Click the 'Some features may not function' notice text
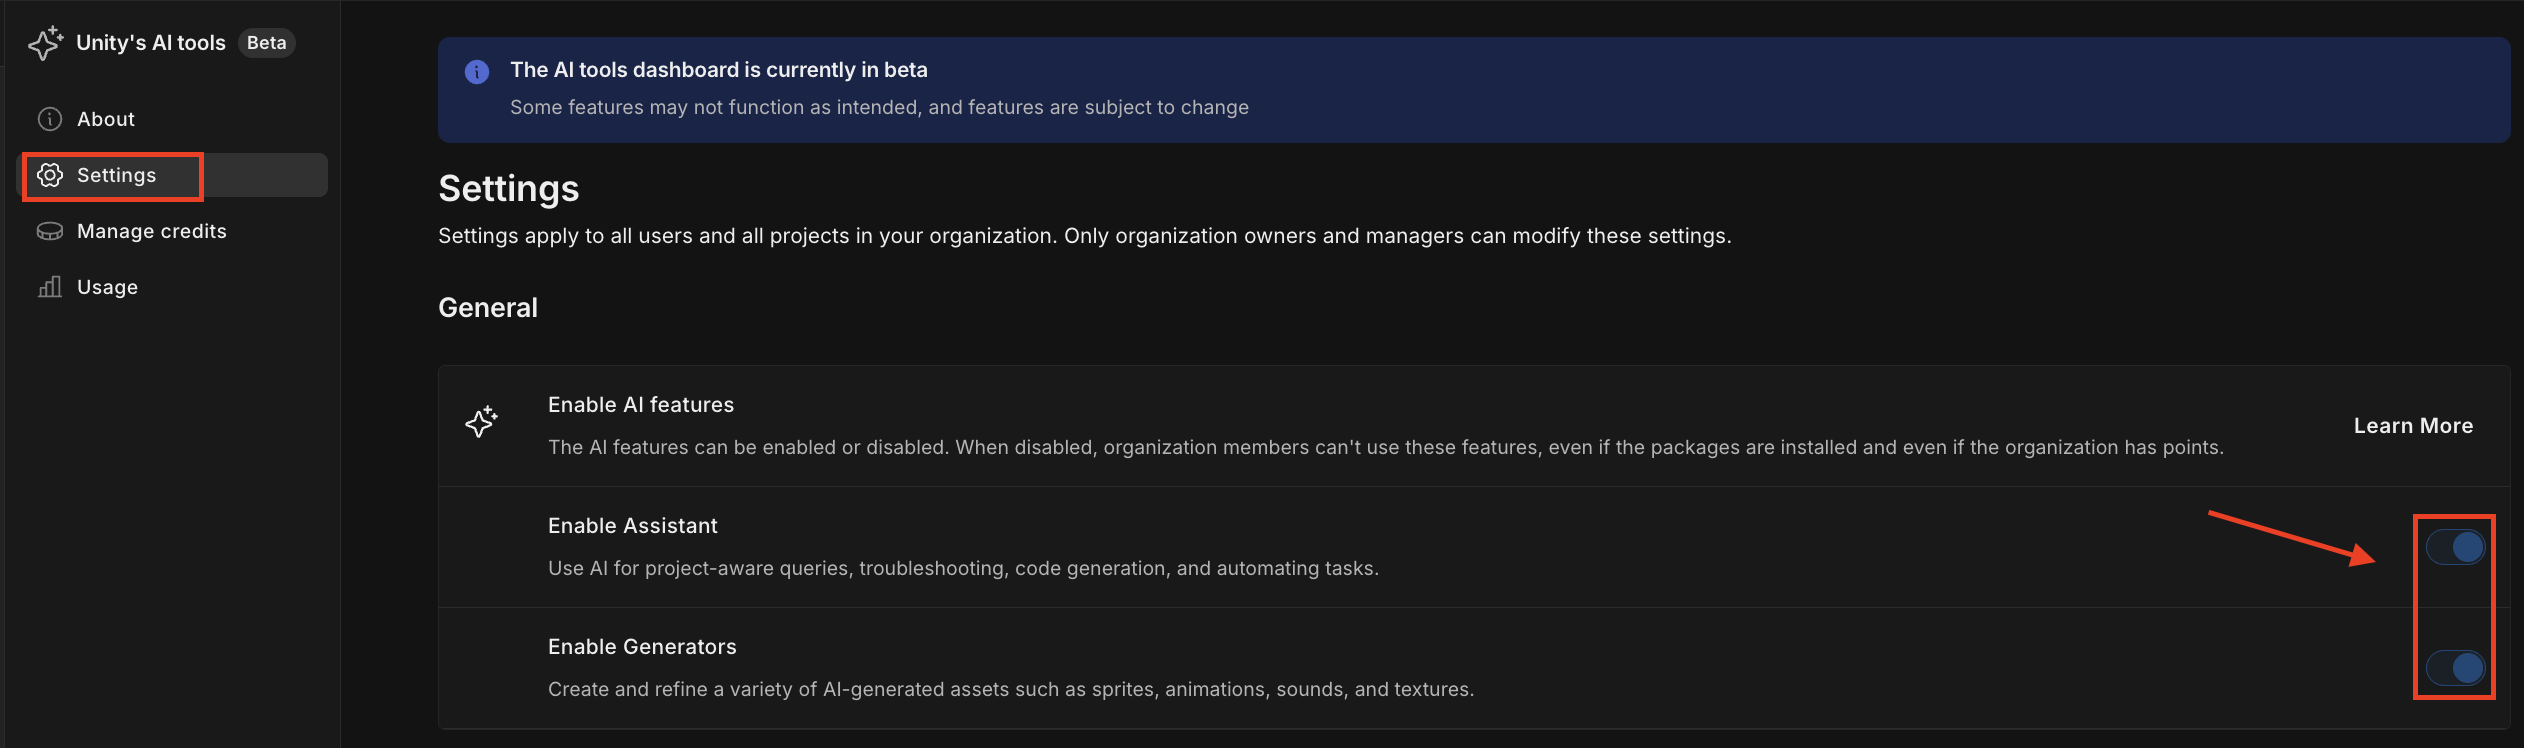 (x=879, y=107)
